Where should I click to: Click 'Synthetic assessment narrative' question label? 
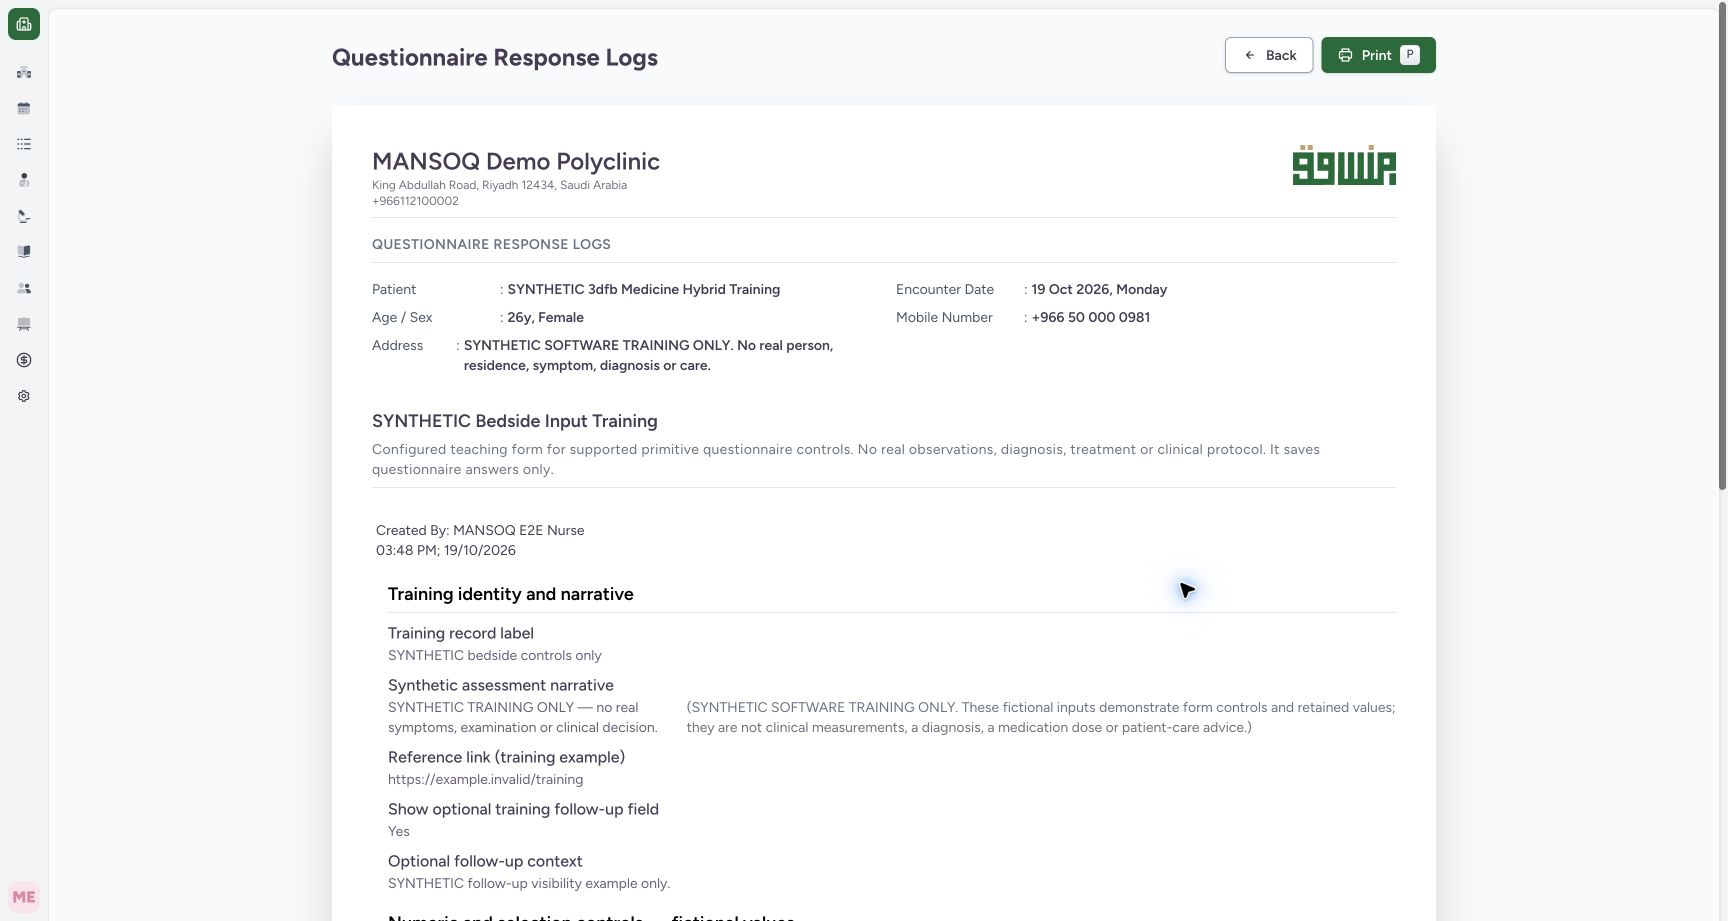click(x=501, y=685)
